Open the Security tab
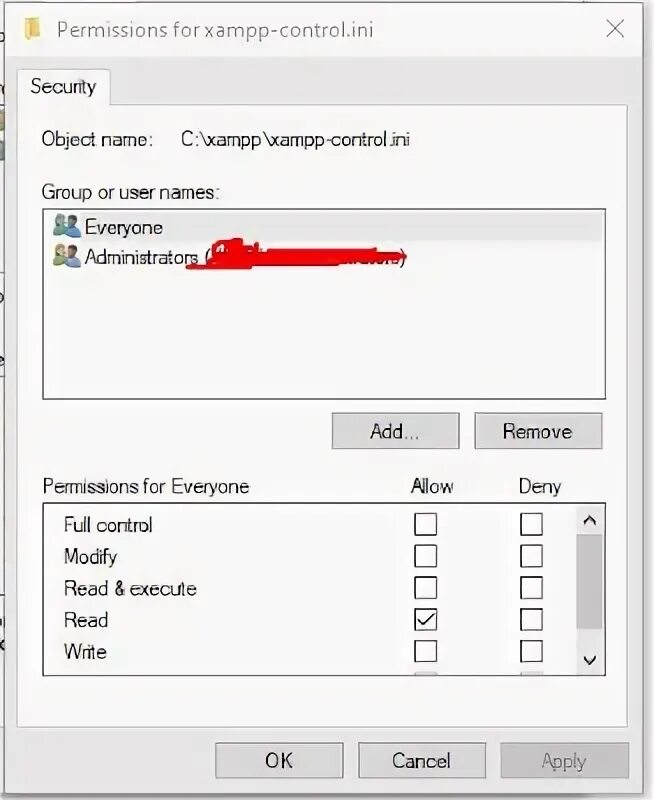Screen dimensions: 654x800 [63, 87]
